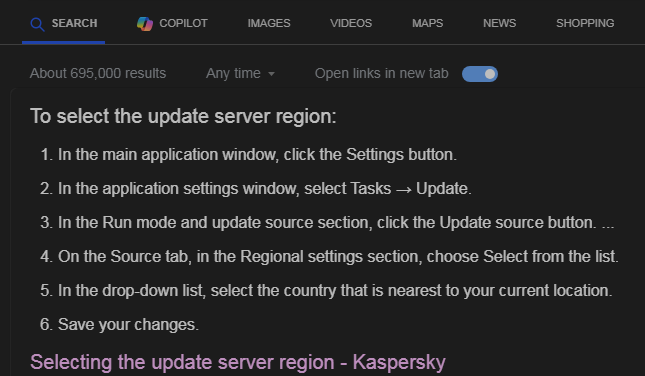
Task: Select the Search tab label
Action: [74, 23]
